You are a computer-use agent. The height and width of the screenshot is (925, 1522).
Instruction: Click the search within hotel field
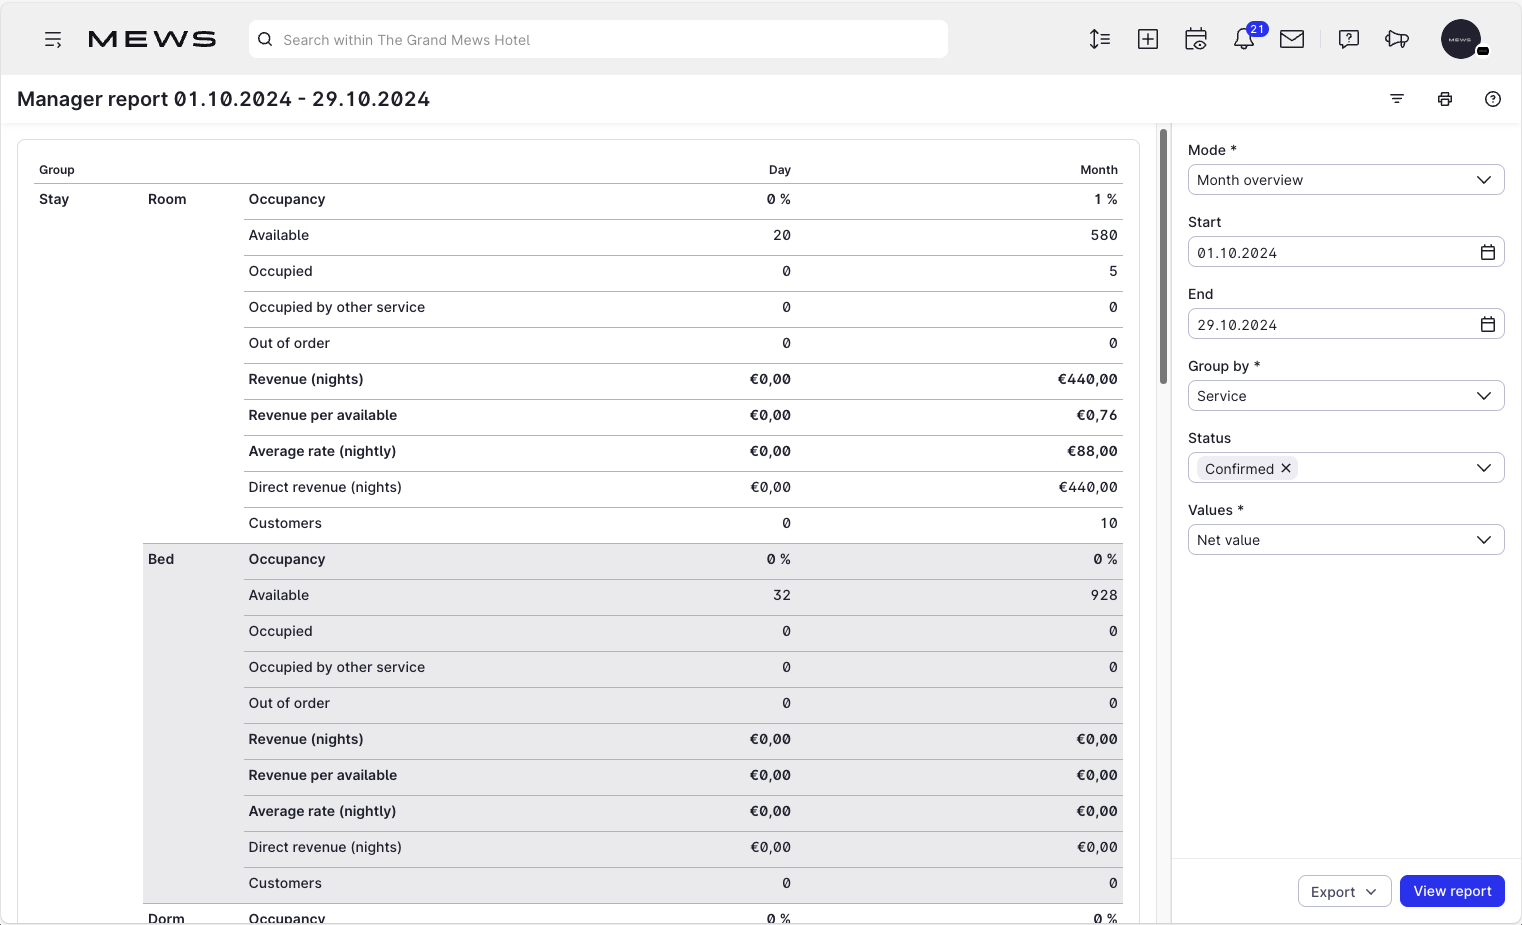tap(598, 40)
